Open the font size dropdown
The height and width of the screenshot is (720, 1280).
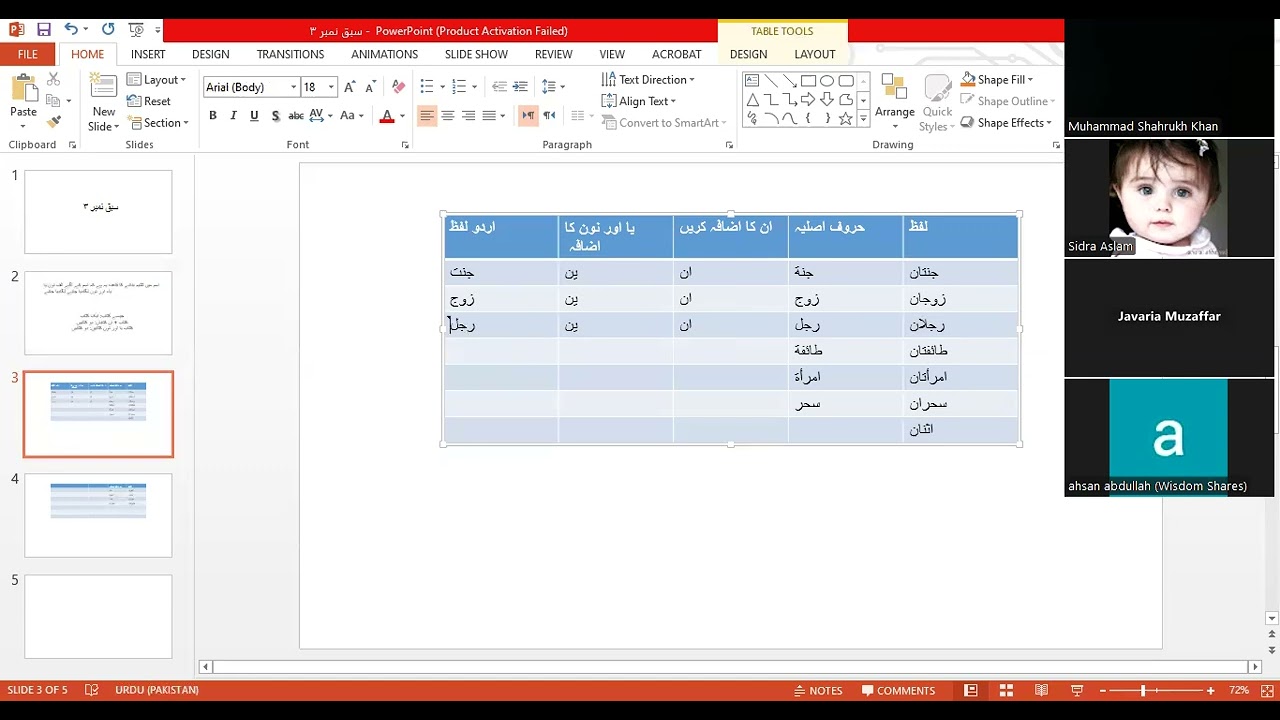point(331,87)
